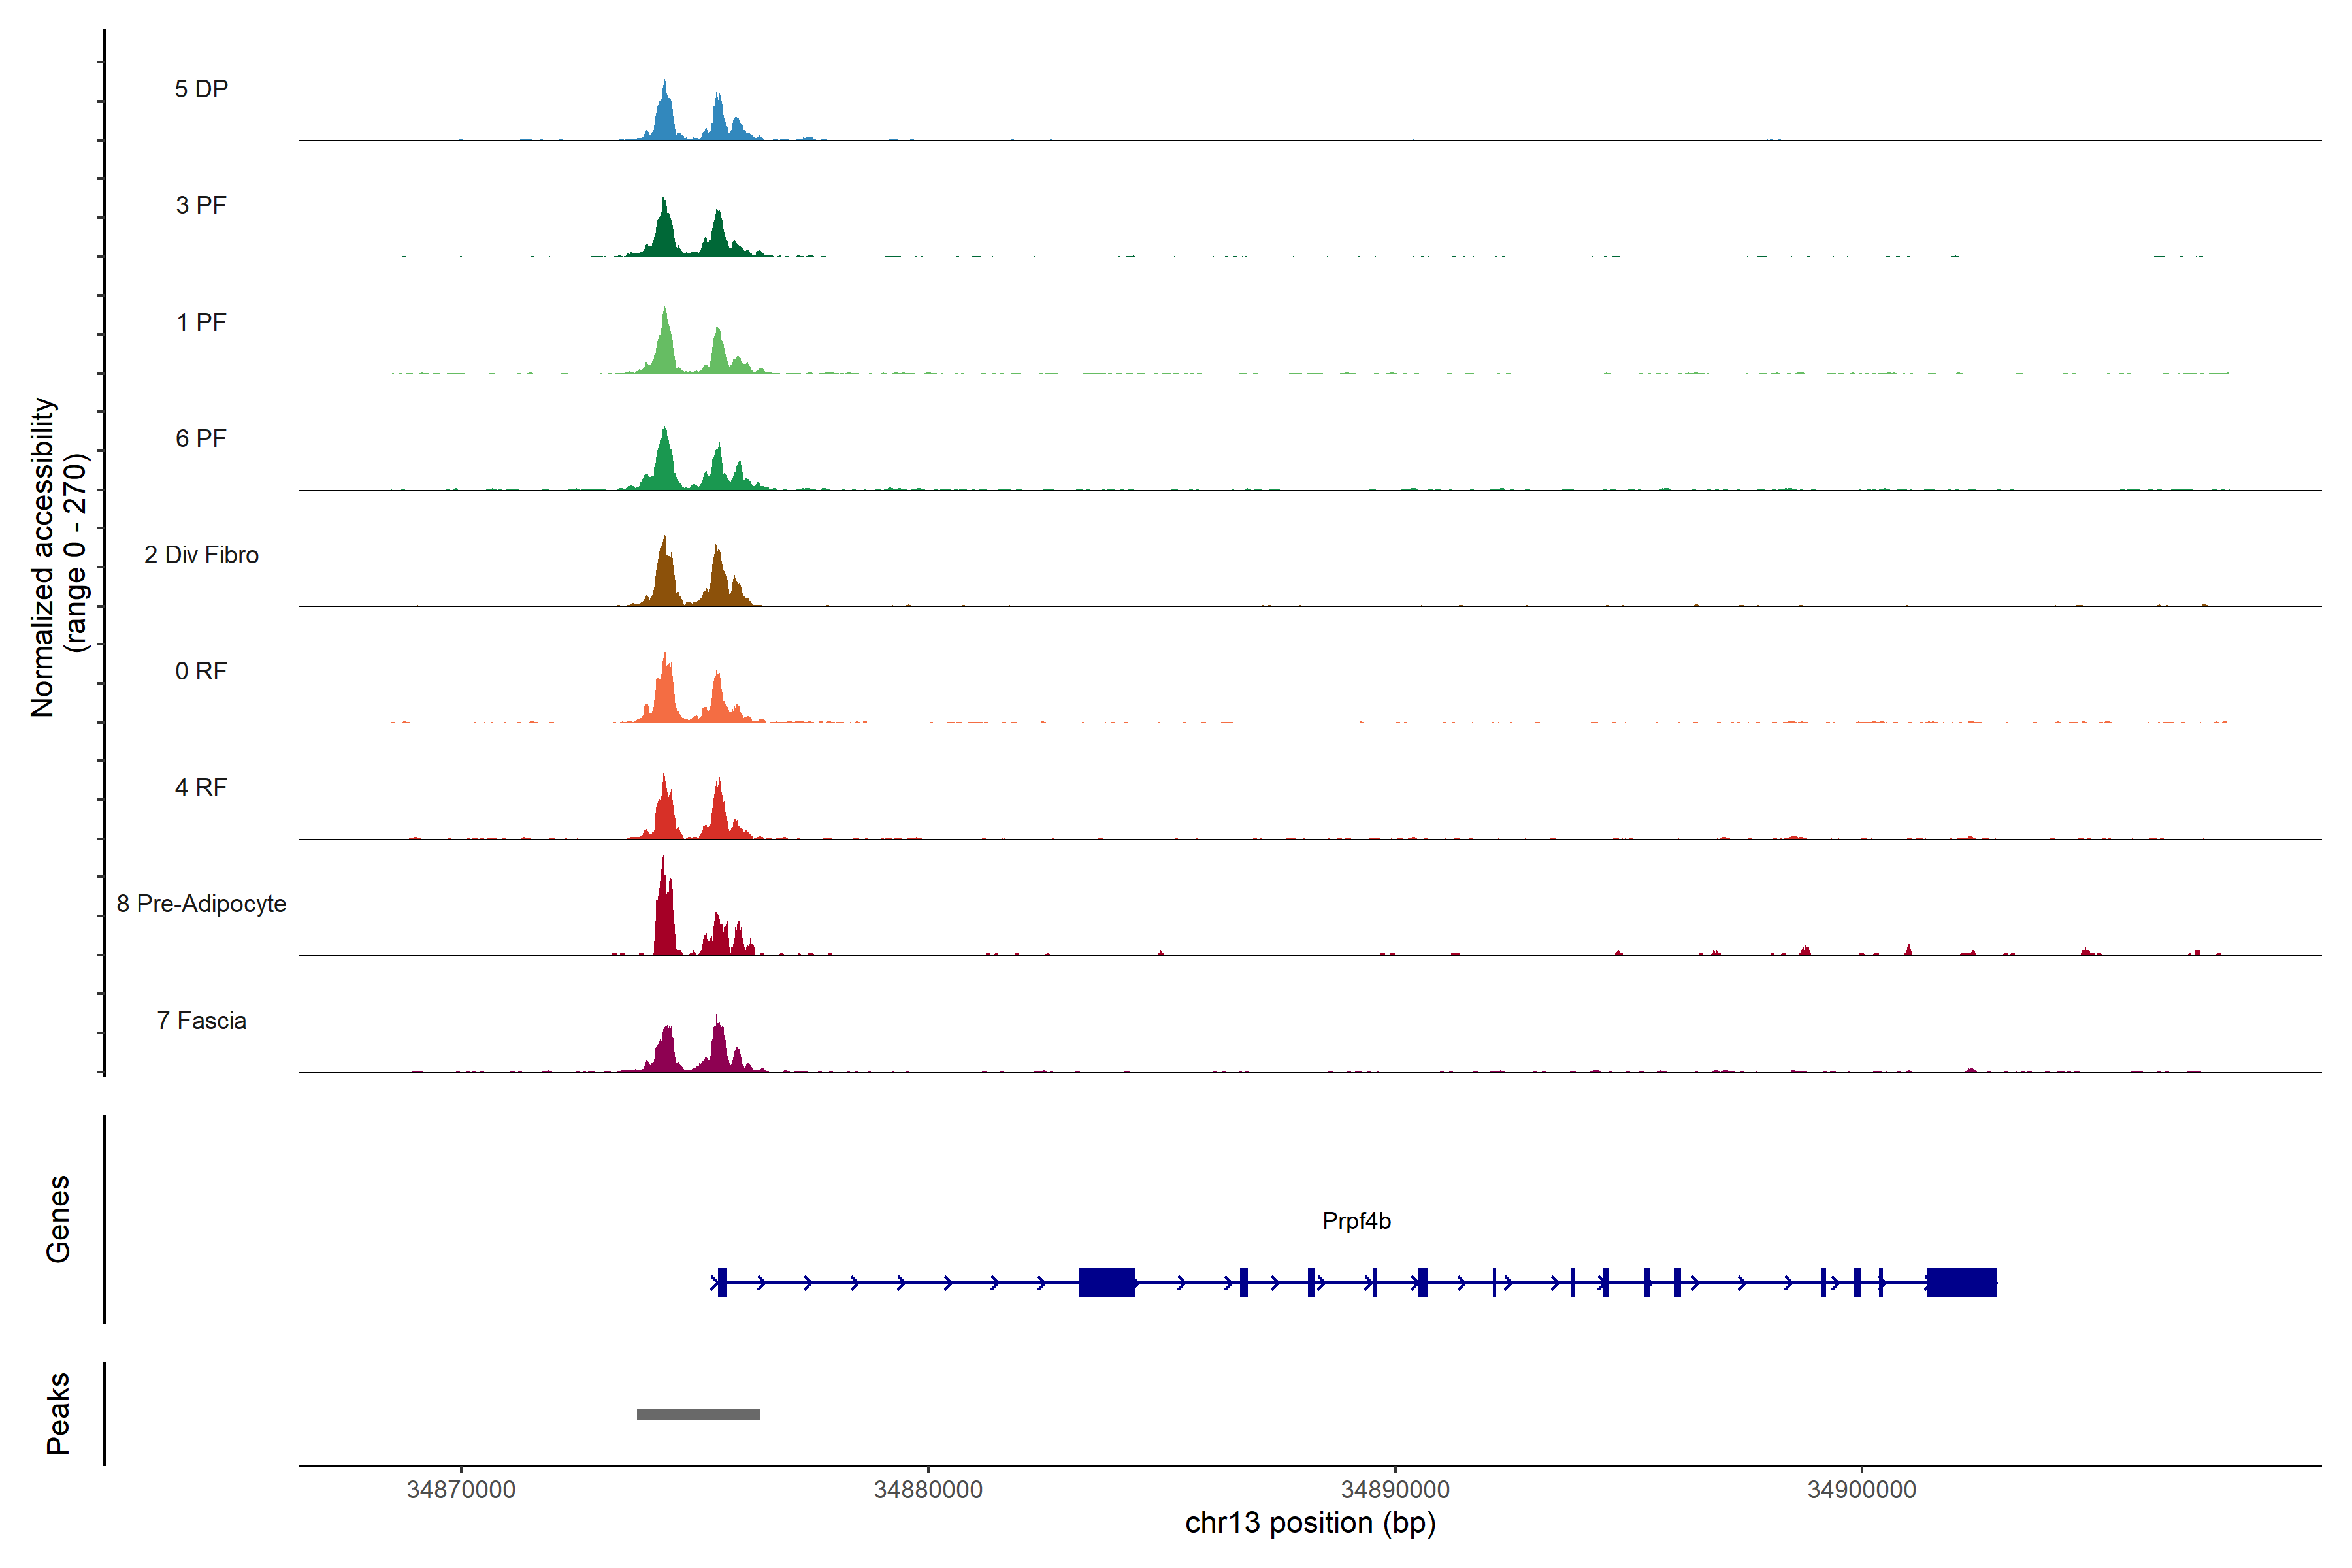2352x1568 pixels.
Task: Click the 7 Fascia track label
Action: pyautogui.click(x=201, y=1020)
